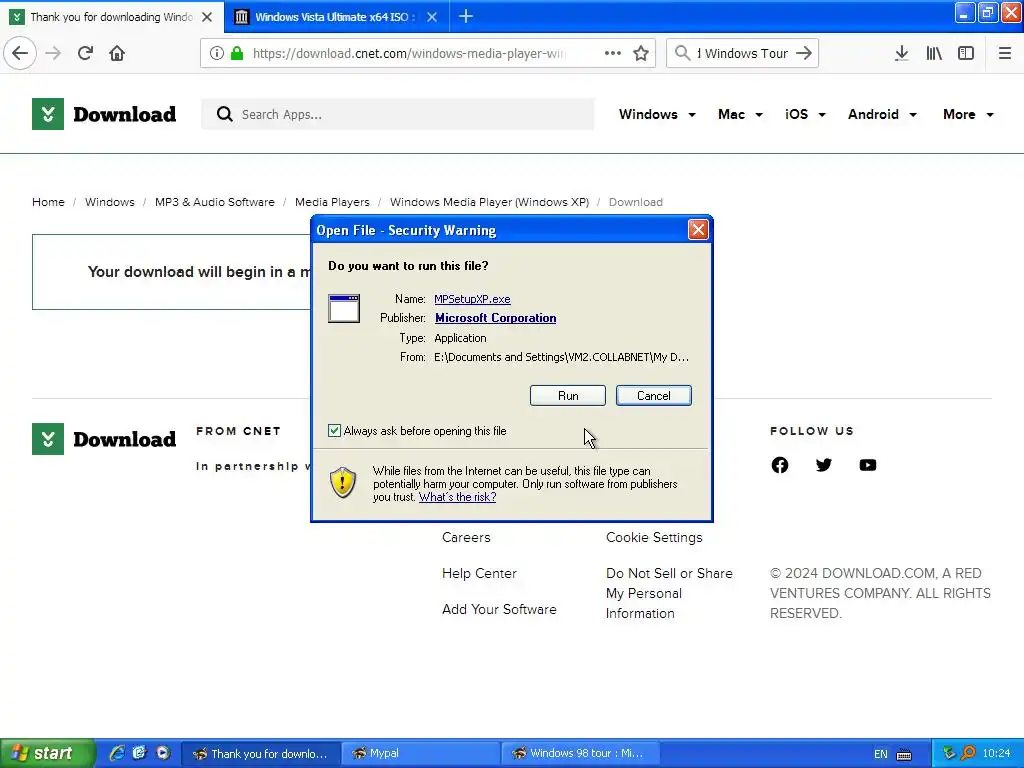Close the Windows Vista Ultimate x64 ISO tab
Screen dimensions: 1024x768
[432, 17]
